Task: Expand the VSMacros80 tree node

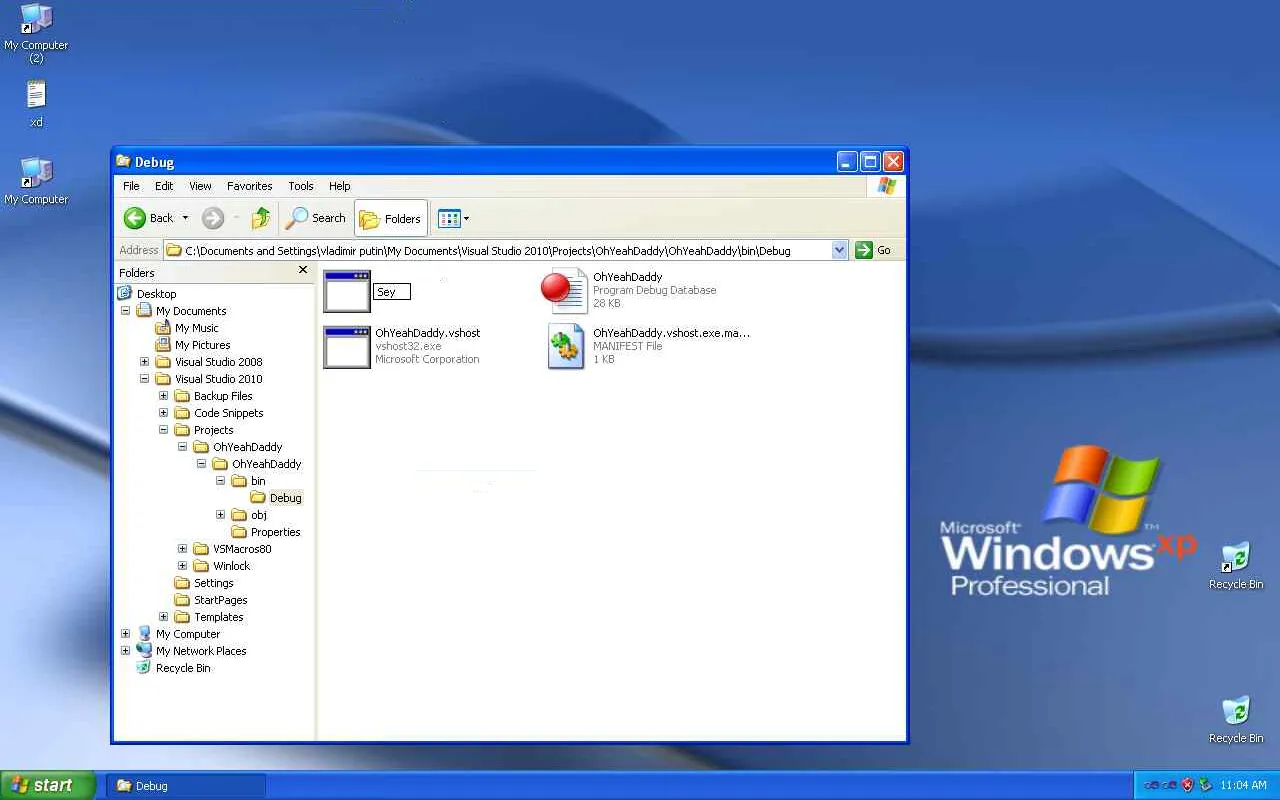Action: pyautogui.click(x=182, y=549)
